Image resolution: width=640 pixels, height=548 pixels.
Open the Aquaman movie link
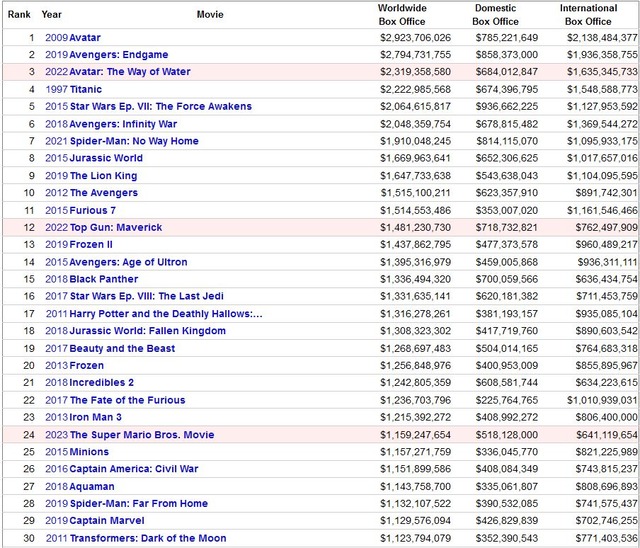pyautogui.click(x=92, y=487)
